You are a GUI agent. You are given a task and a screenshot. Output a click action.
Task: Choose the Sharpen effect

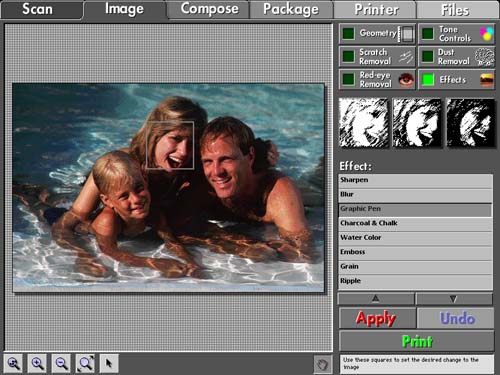point(415,180)
